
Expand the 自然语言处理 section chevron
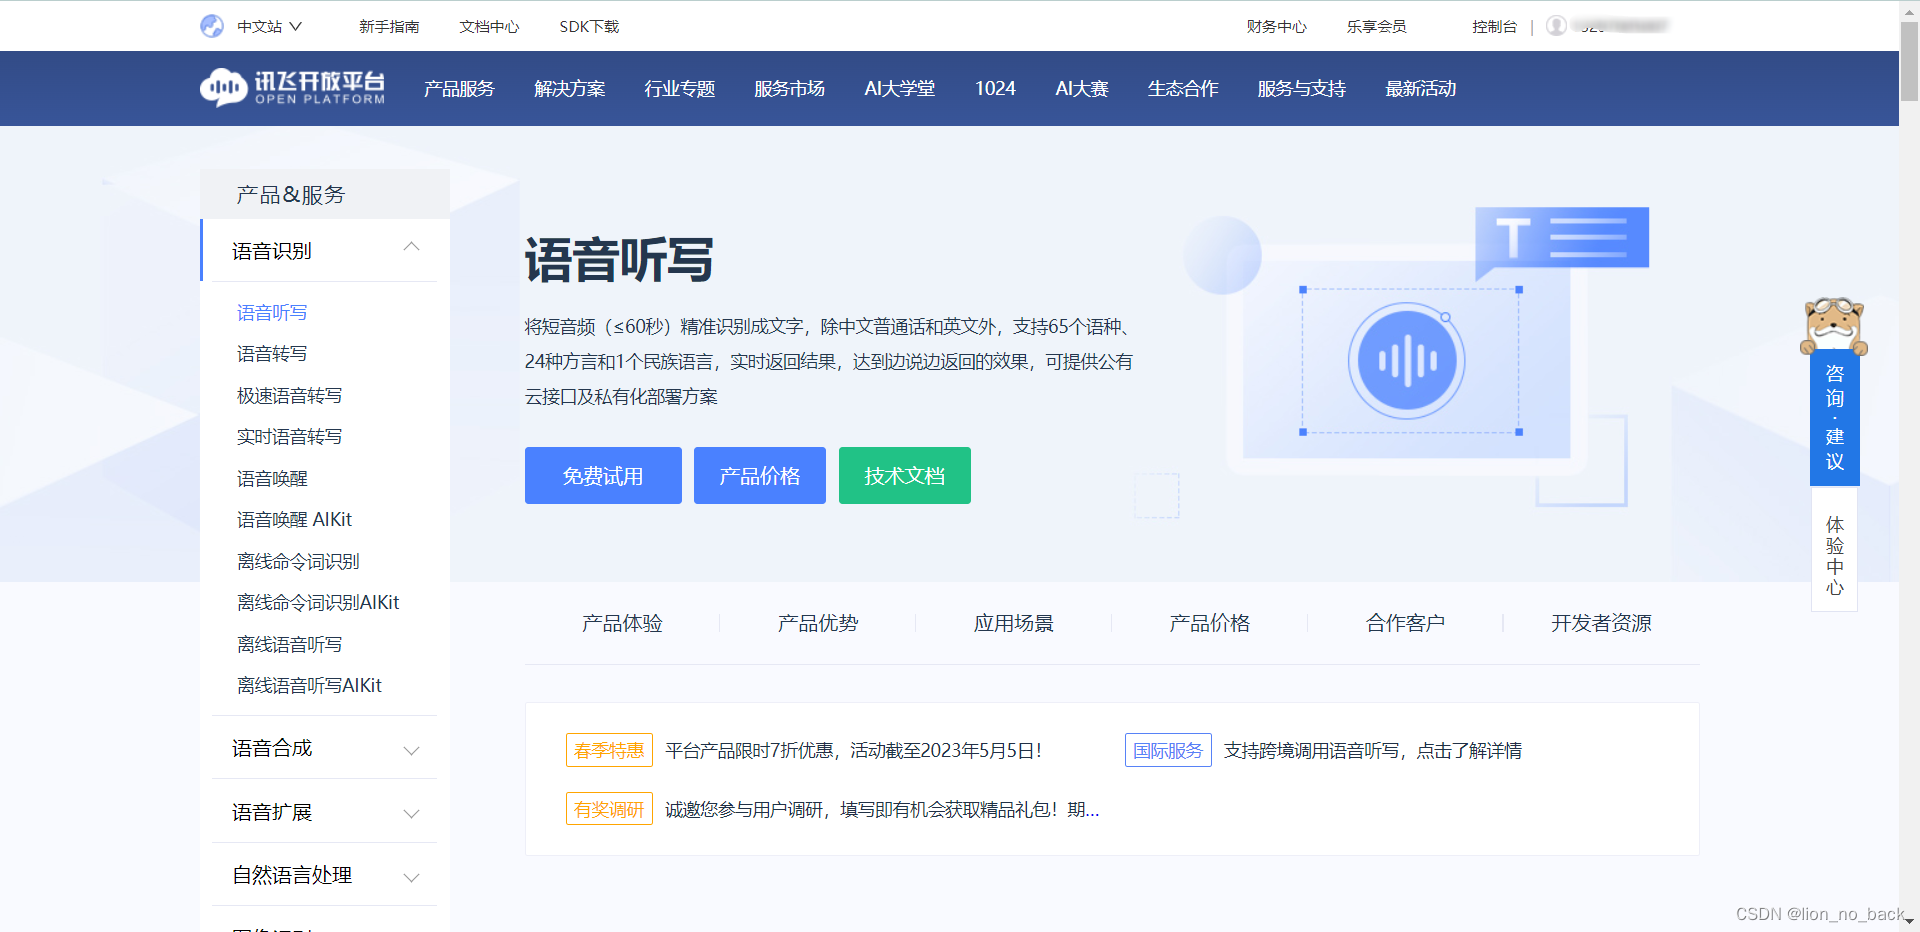point(411,877)
